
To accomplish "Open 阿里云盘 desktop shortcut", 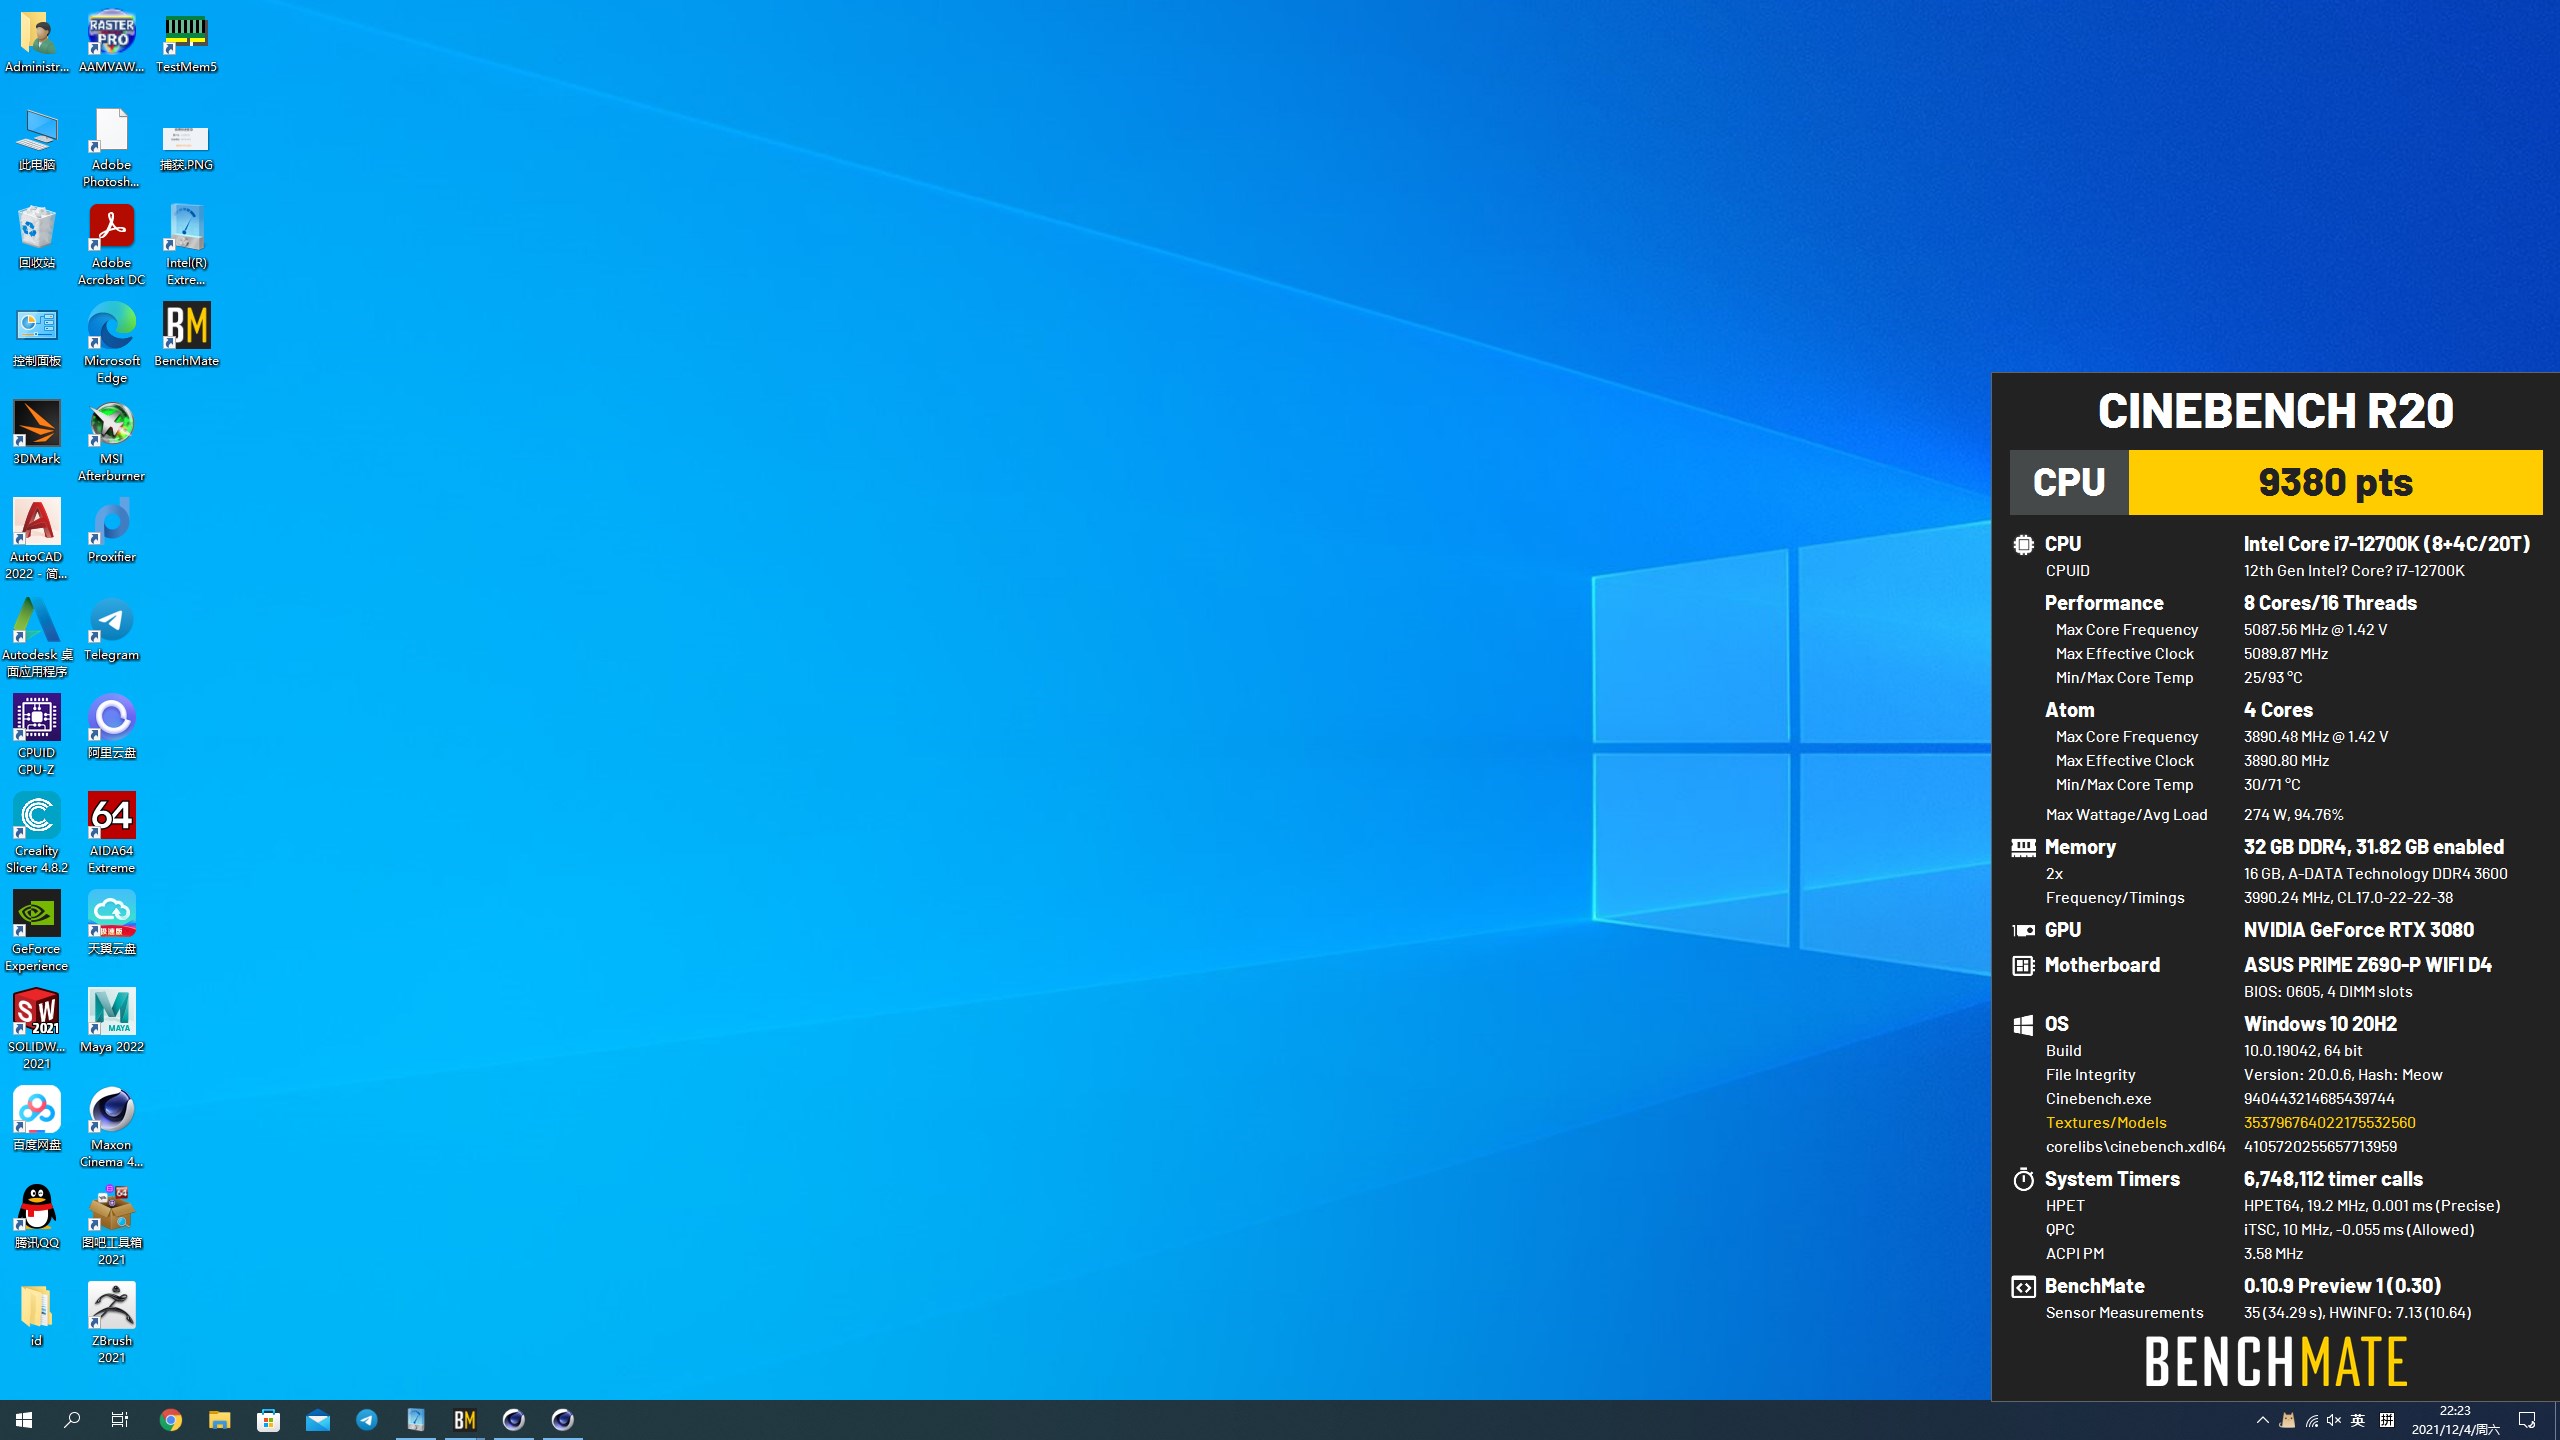I will click(x=111, y=728).
